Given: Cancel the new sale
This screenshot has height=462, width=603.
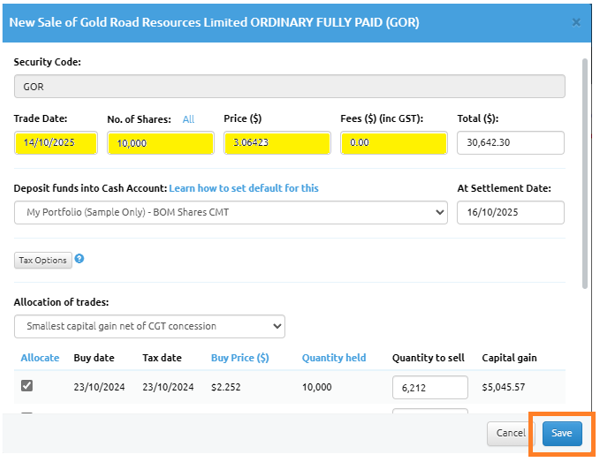Looking at the screenshot, I should click(511, 433).
